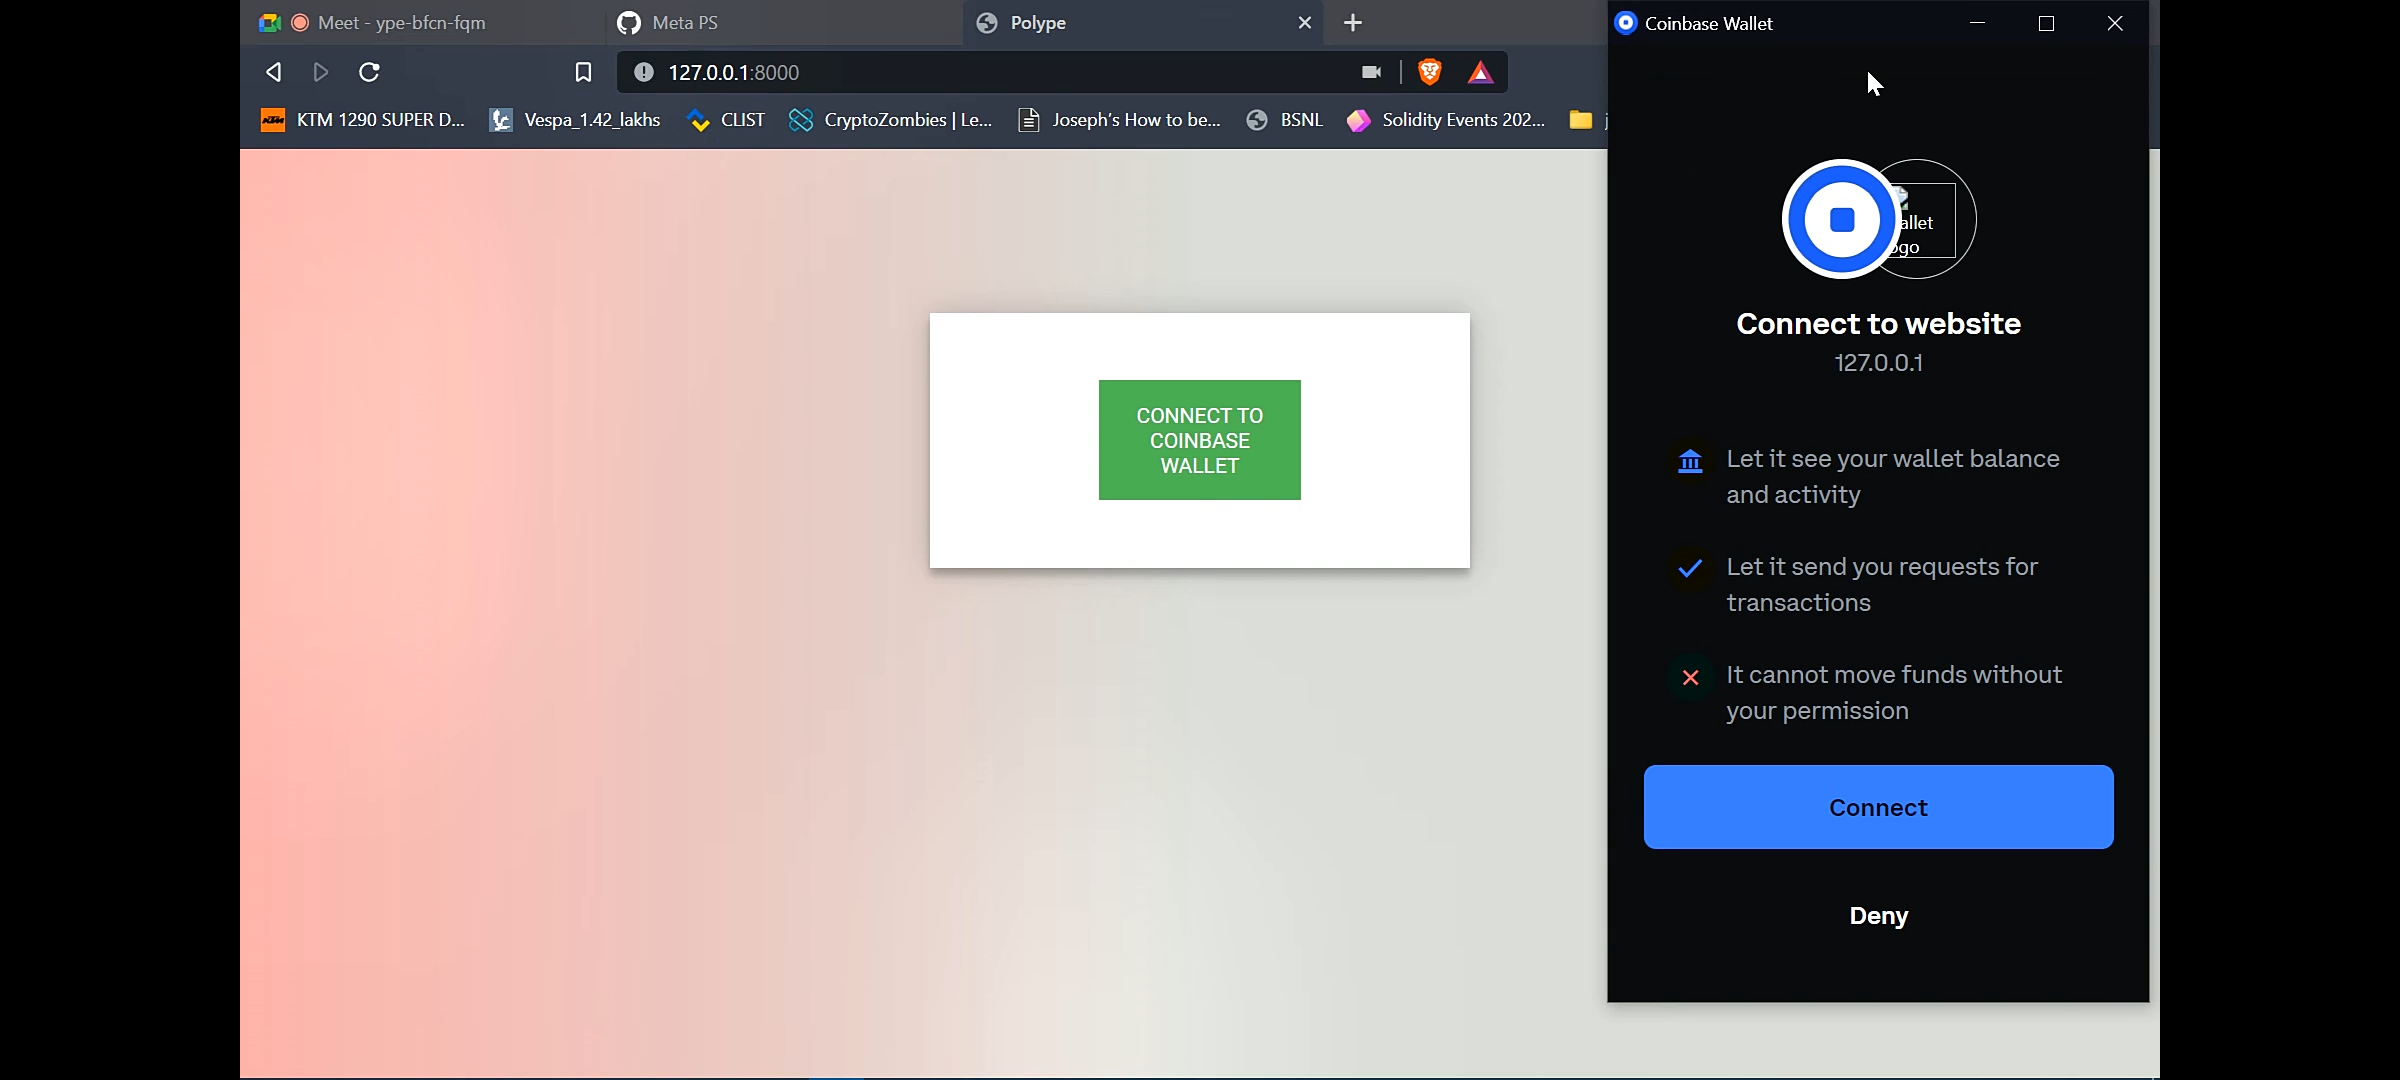Click the camera icon in the address bar
This screenshot has height=1080, width=2400.
pyautogui.click(x=1371, y=72)
